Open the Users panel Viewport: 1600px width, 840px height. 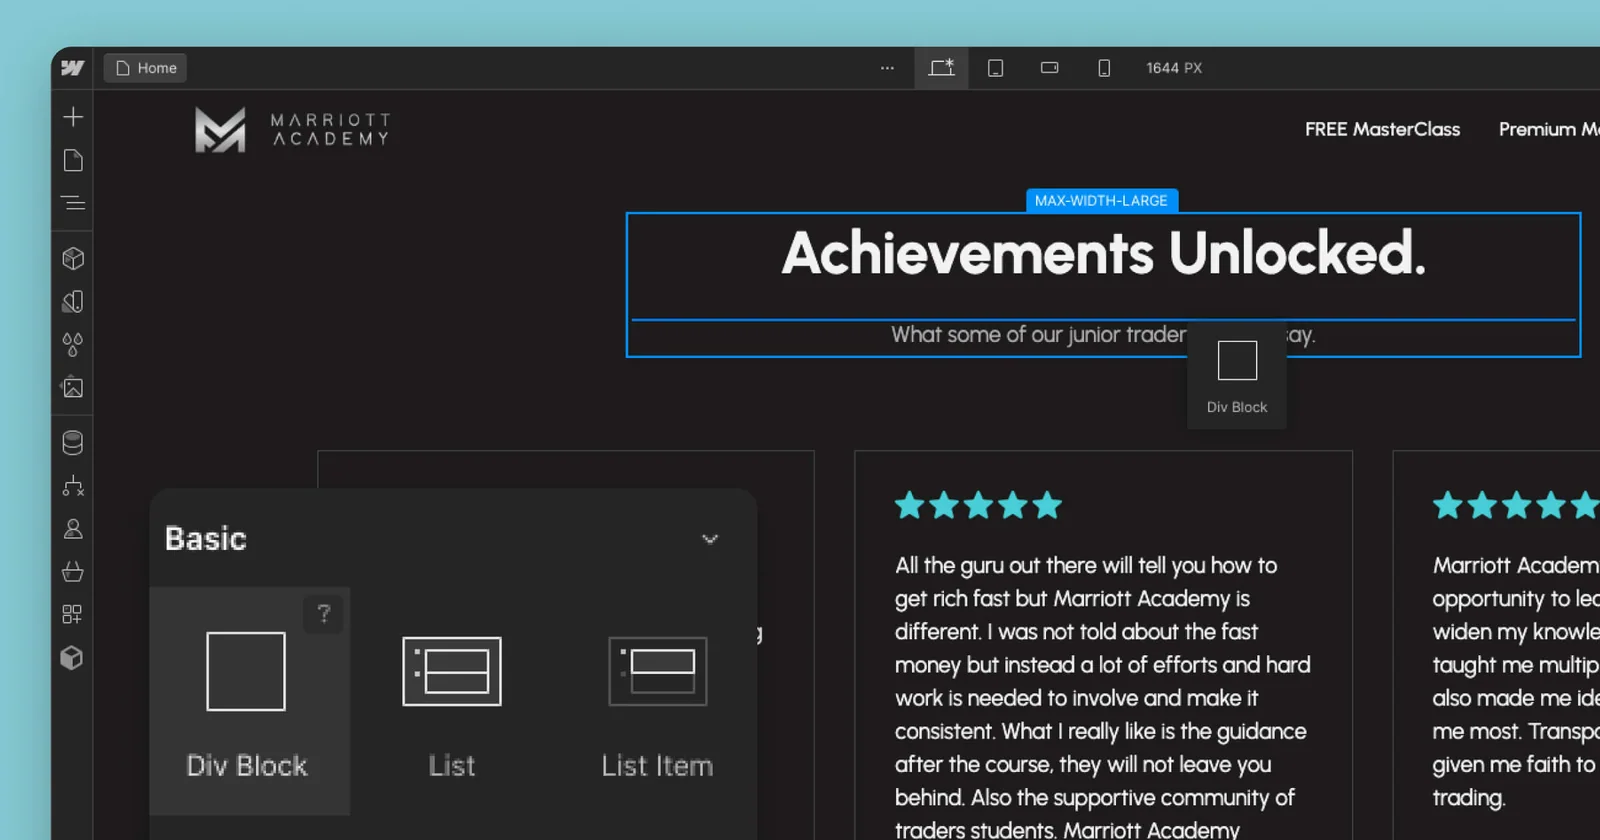pyautogui.click(x=73, y=528)
